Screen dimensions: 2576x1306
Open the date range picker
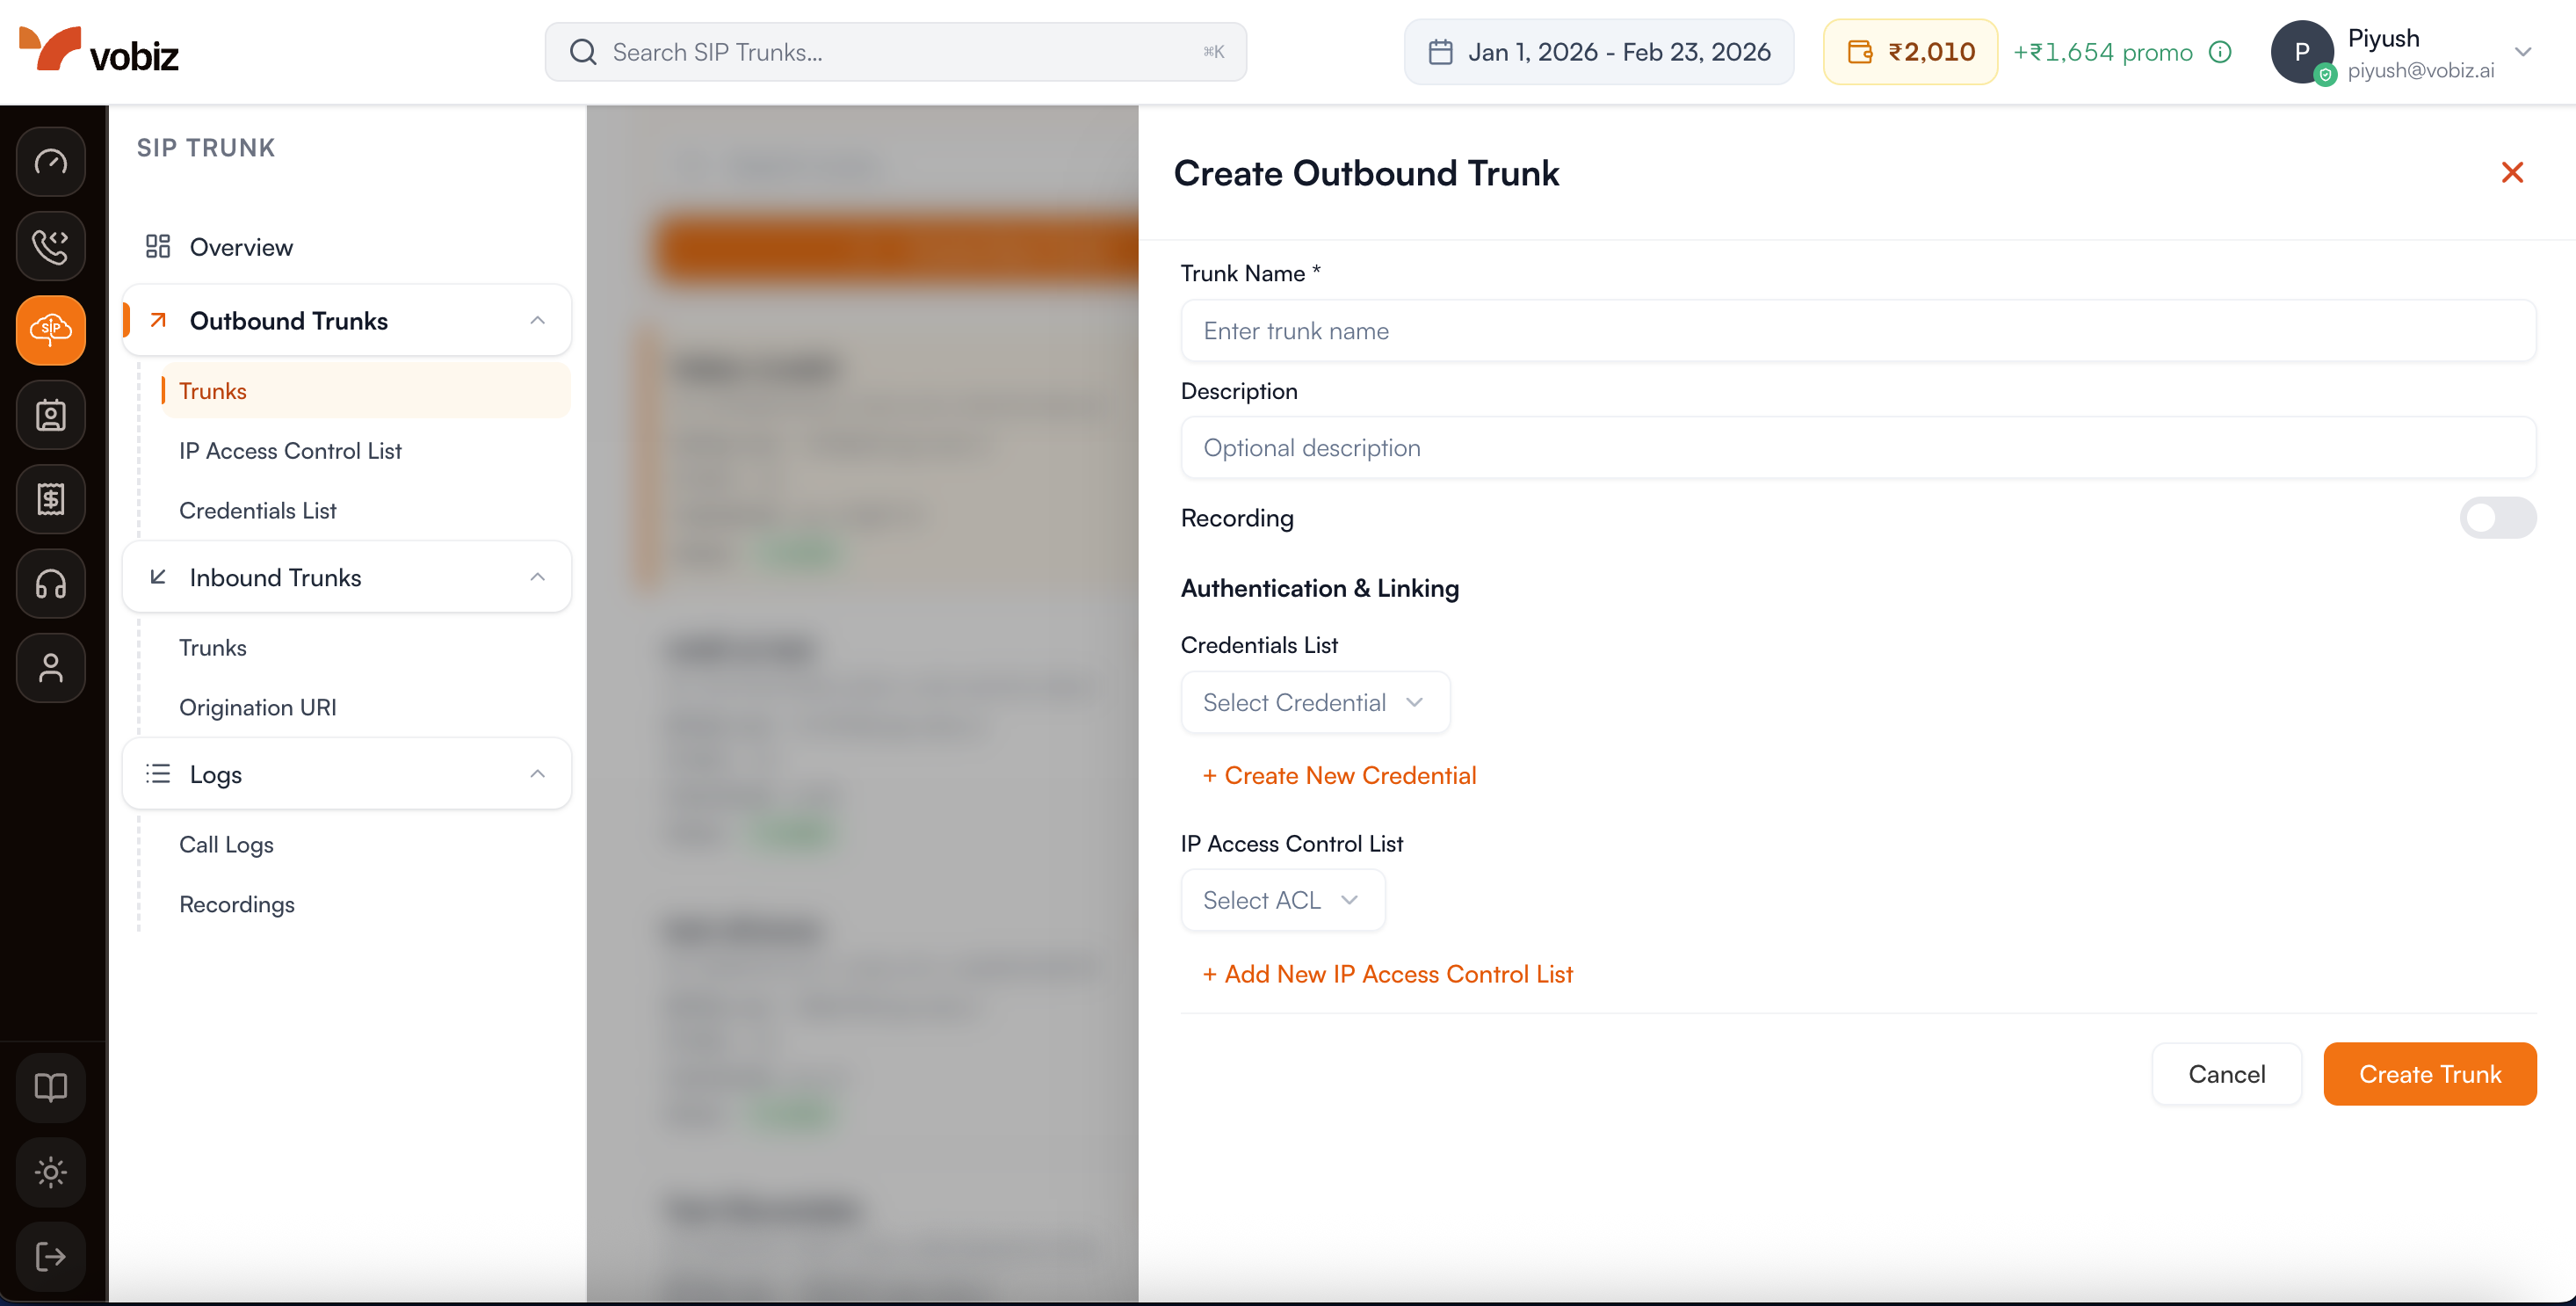1598,51
